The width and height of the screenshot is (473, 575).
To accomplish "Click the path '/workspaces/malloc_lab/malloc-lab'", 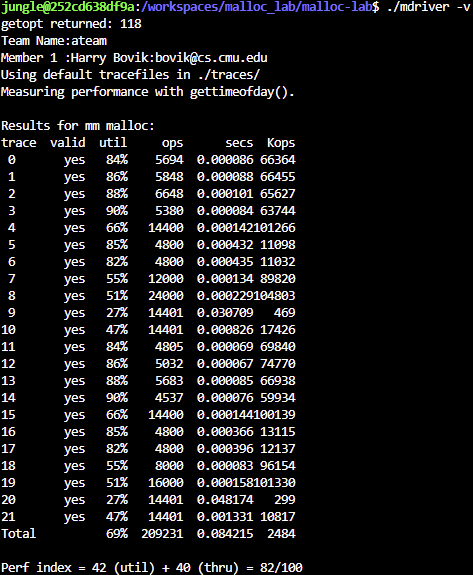I will pos(256,7).
